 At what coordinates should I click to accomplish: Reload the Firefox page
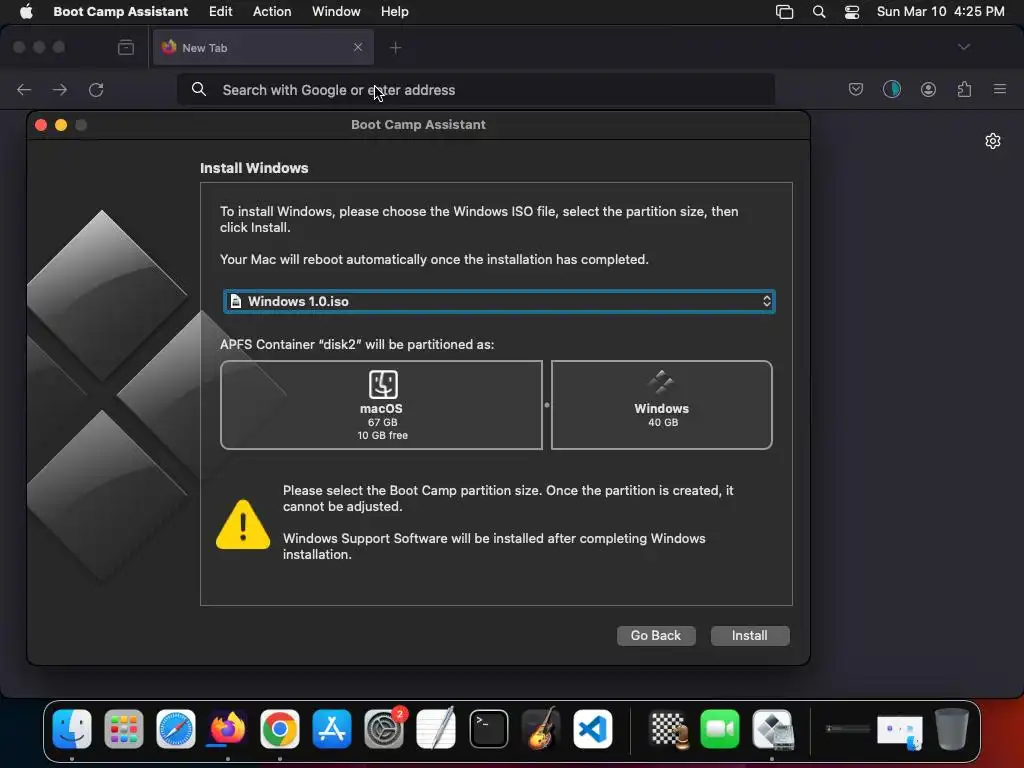96,89
